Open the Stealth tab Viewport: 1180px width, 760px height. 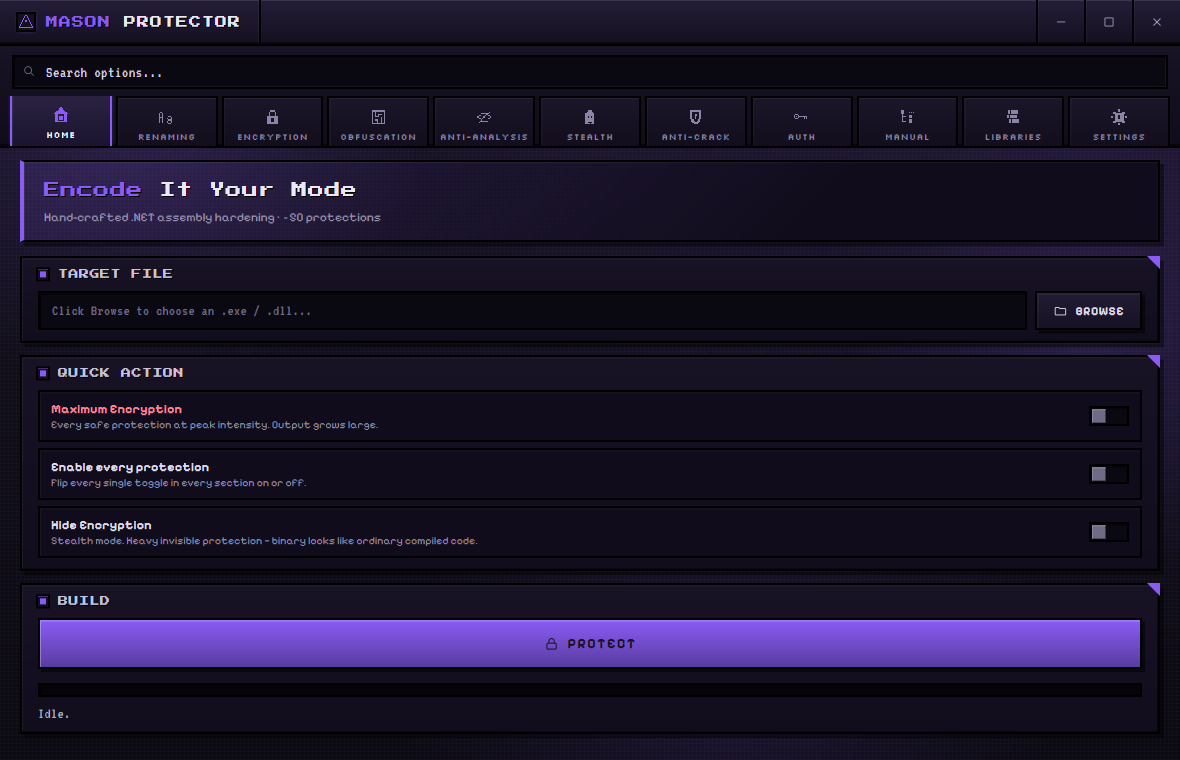pyautogui.click(x=590, y=121)
